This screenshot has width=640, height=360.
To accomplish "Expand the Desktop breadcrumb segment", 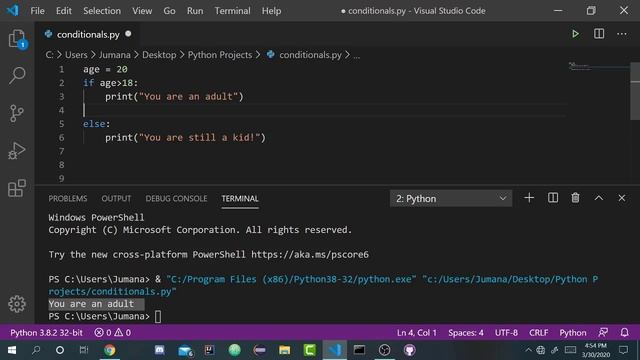I will pos(159,55).
